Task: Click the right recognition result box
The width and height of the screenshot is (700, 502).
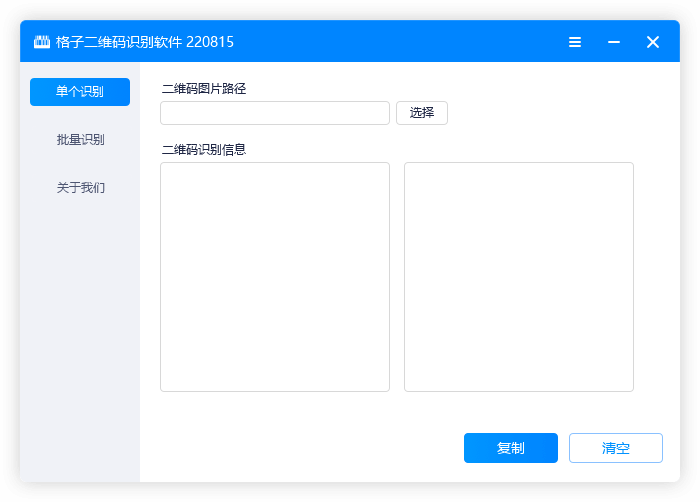Action: point(519,277)
